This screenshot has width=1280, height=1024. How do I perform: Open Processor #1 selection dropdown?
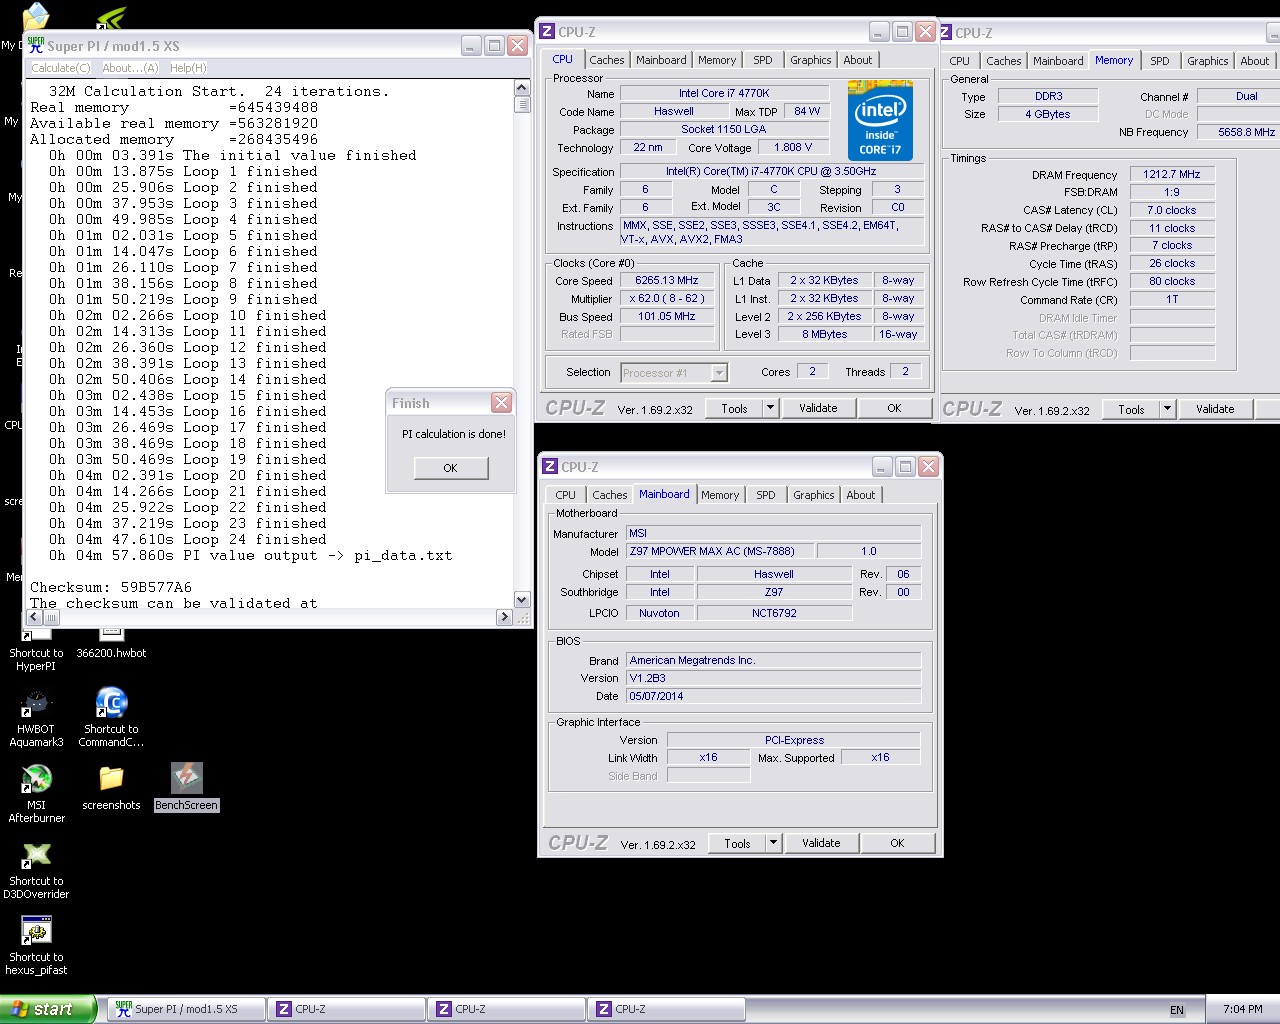click(x=719, y=372)
